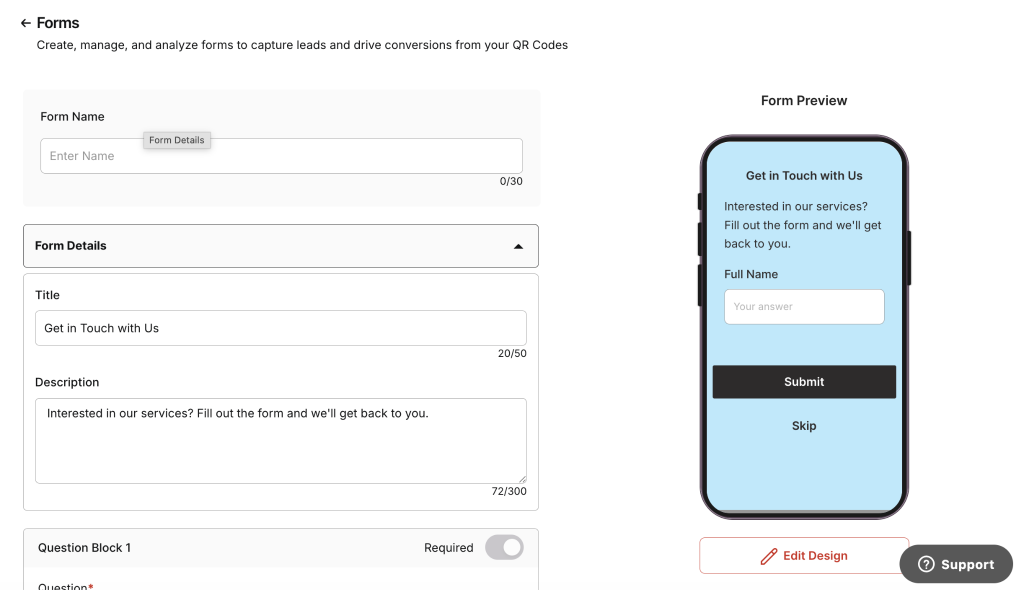Open the Edit Design button
This screenshot has width=1024, height=590.
click(804, 556)
